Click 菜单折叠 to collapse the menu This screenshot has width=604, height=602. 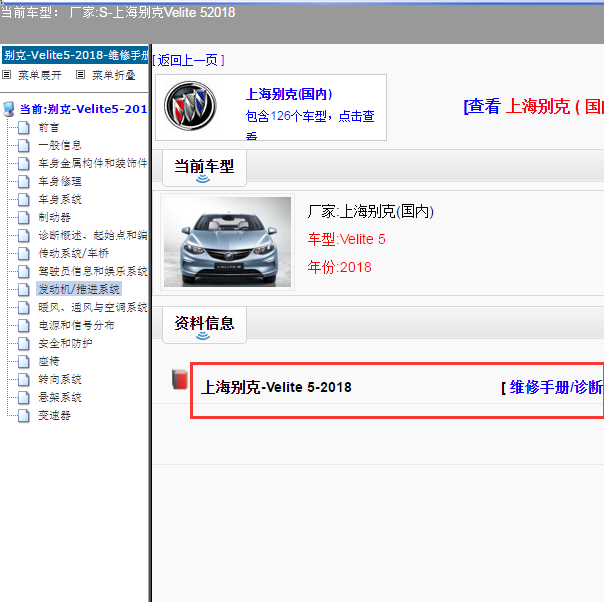click(x=114, y=75)
